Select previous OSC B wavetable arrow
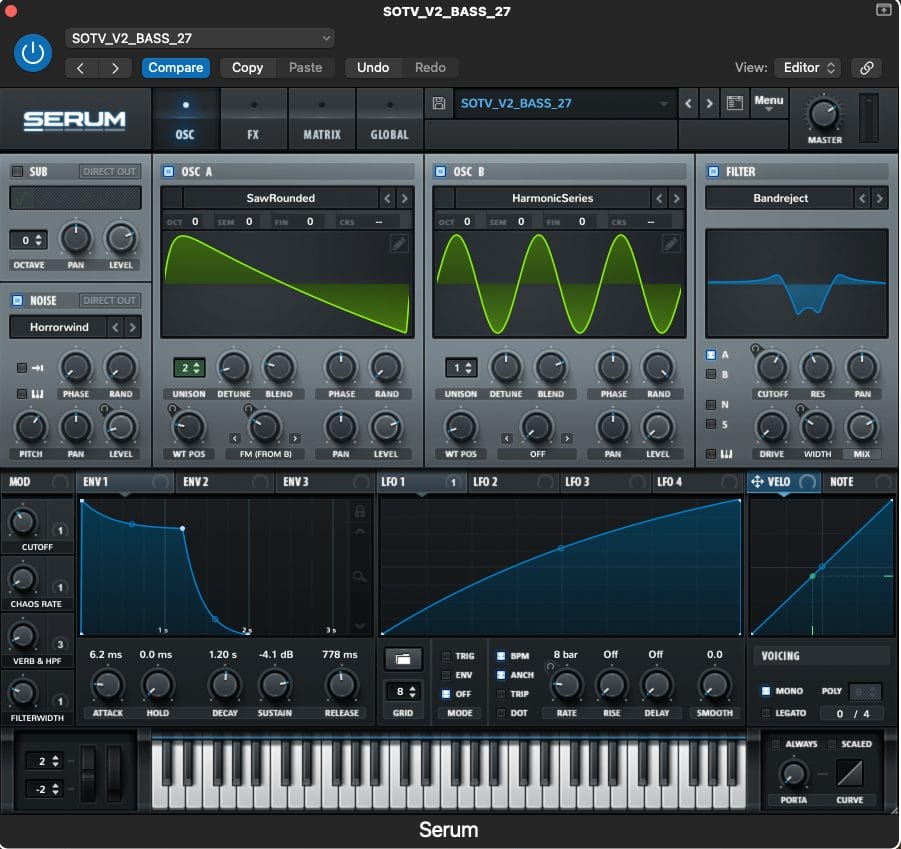 659,198
